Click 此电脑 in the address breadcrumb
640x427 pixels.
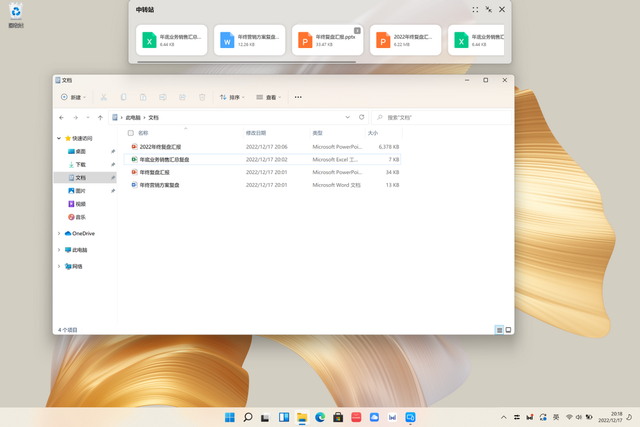133,118
